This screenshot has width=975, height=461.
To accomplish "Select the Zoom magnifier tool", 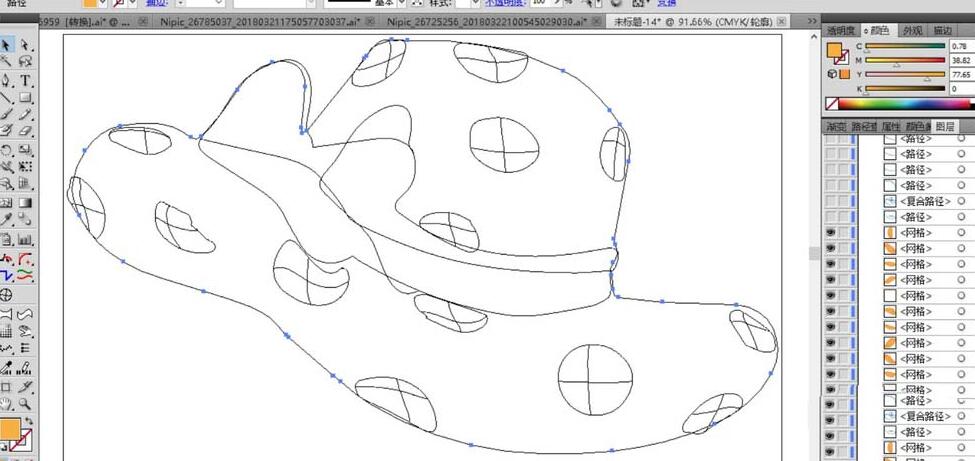I will 25,403.
